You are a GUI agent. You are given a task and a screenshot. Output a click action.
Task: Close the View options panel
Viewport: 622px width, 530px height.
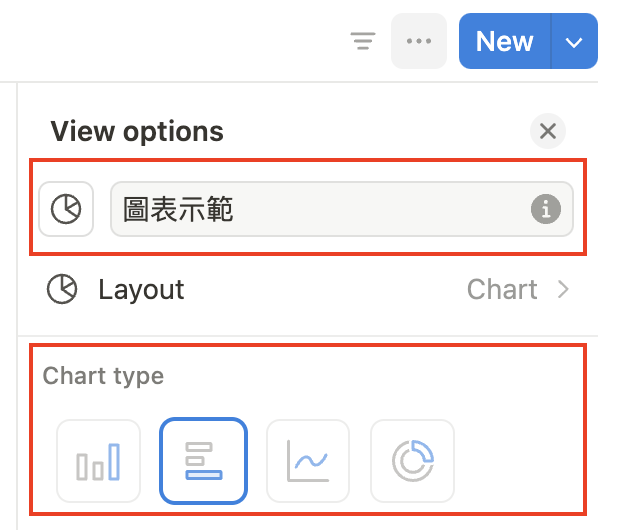pyautogui.click(x=547, y=130)
